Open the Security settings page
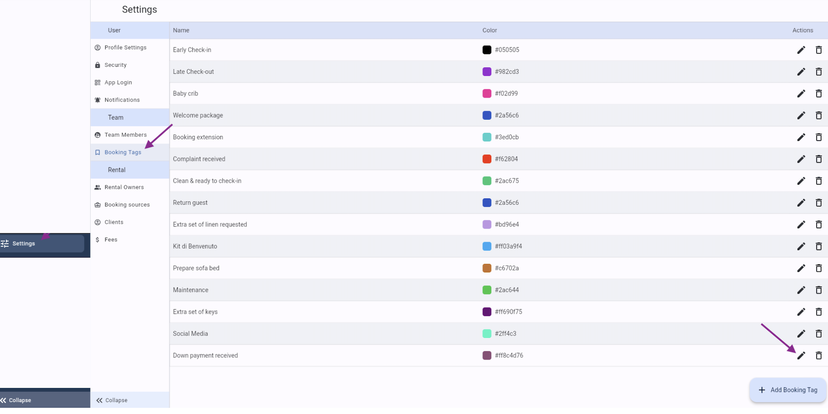The image size is (828, 414). click(130, 65)
